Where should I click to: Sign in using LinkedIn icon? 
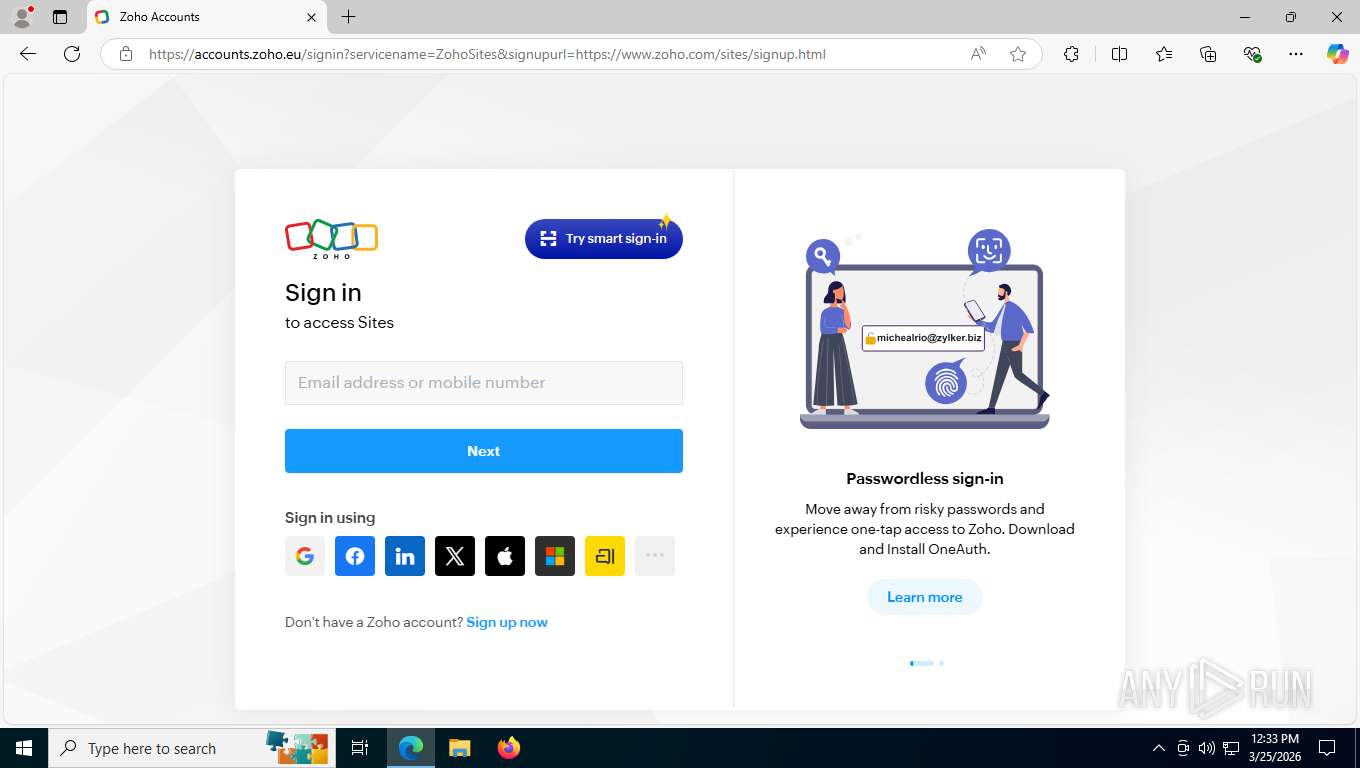(405, 556)
